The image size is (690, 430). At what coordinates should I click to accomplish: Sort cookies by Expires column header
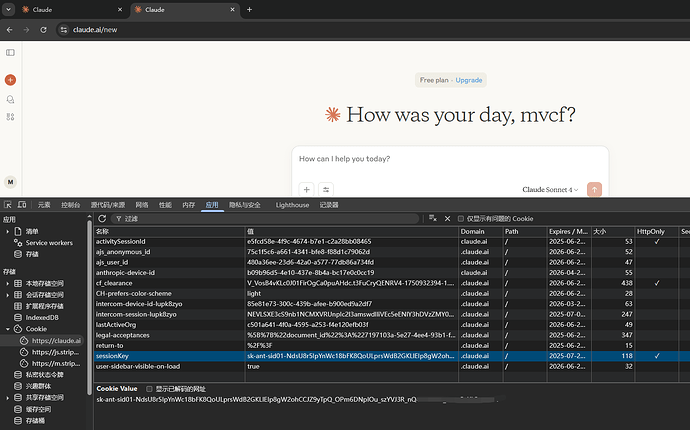pos(568,232)
